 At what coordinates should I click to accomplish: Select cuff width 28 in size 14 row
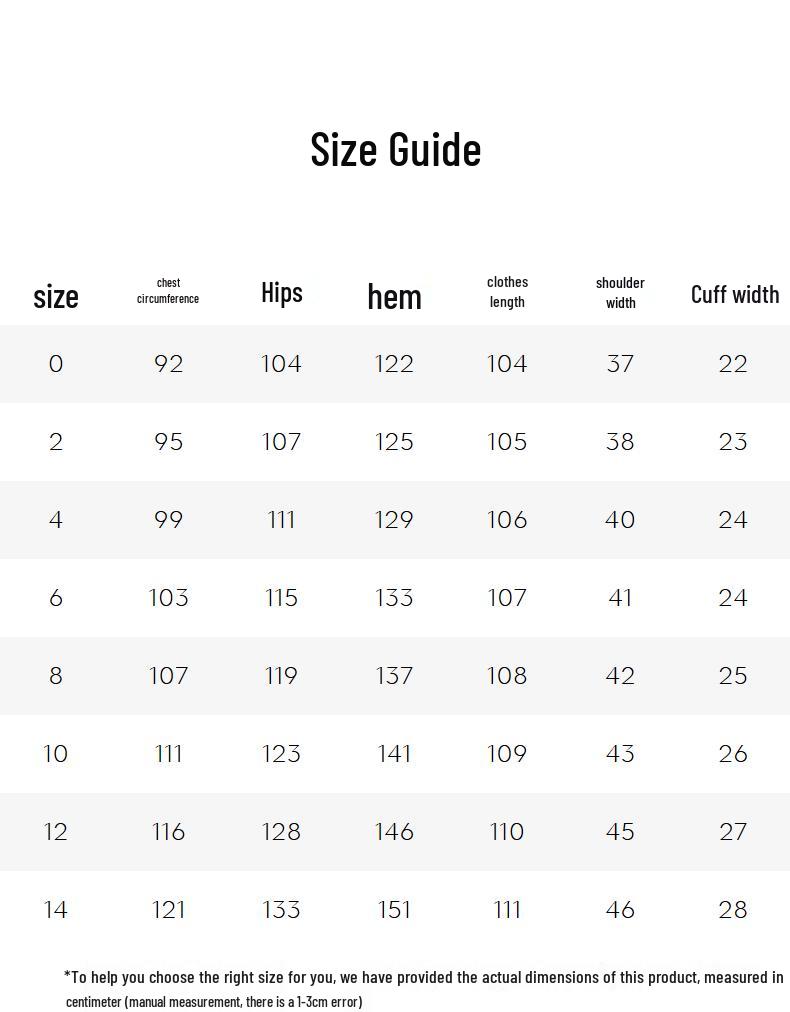pos(733,910)
